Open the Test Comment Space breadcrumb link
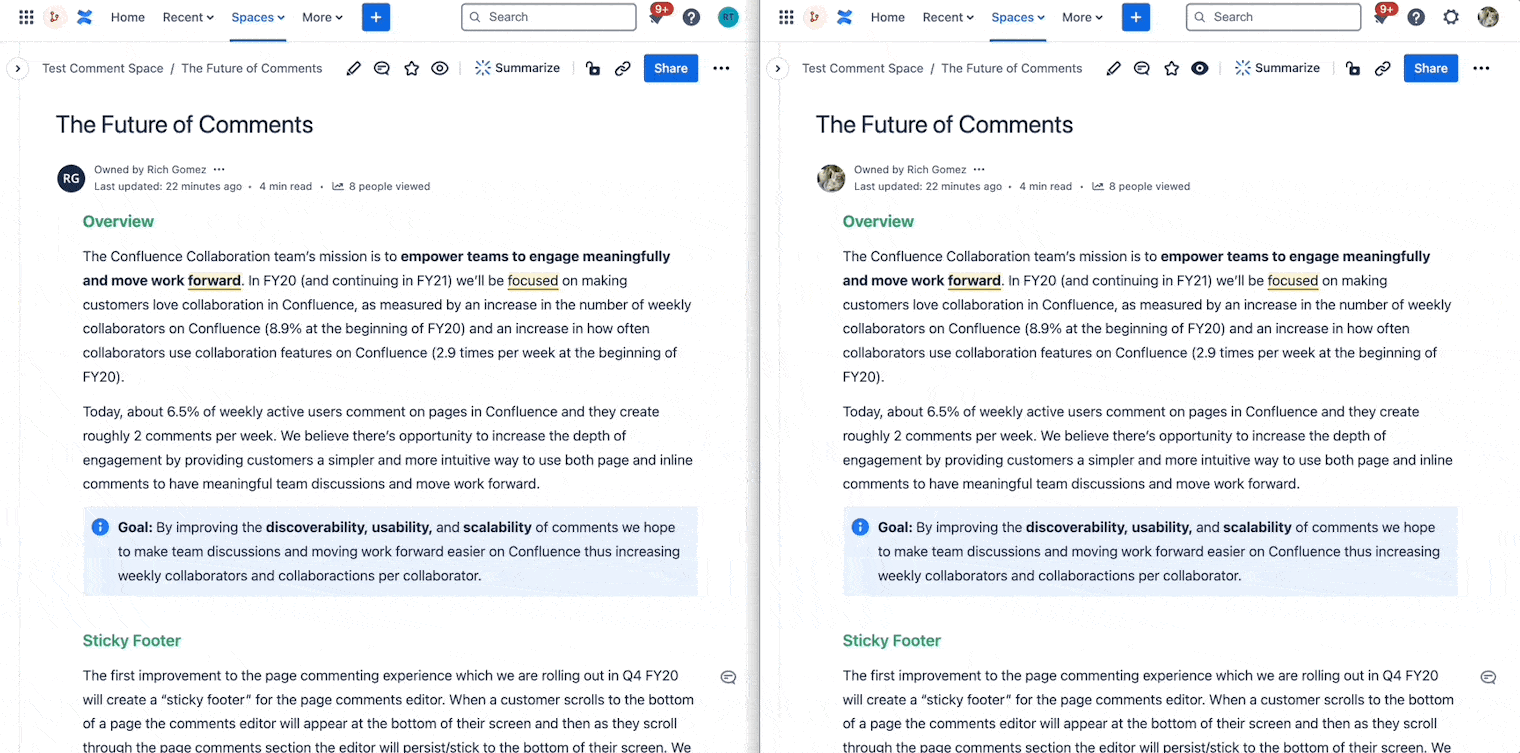 (x=102, y=68)
